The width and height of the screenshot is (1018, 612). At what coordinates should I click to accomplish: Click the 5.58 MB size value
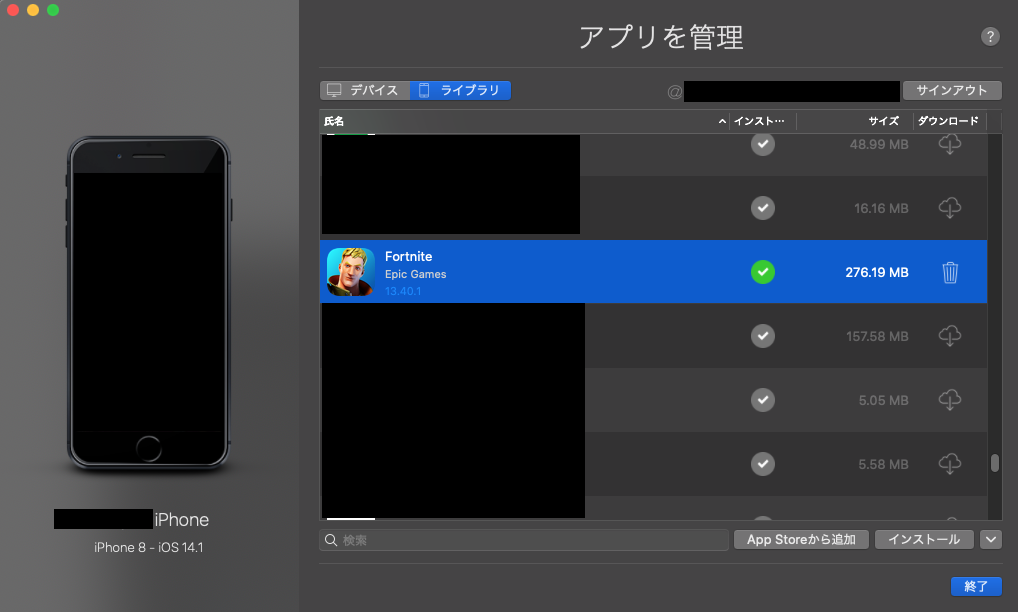point(884,464)
